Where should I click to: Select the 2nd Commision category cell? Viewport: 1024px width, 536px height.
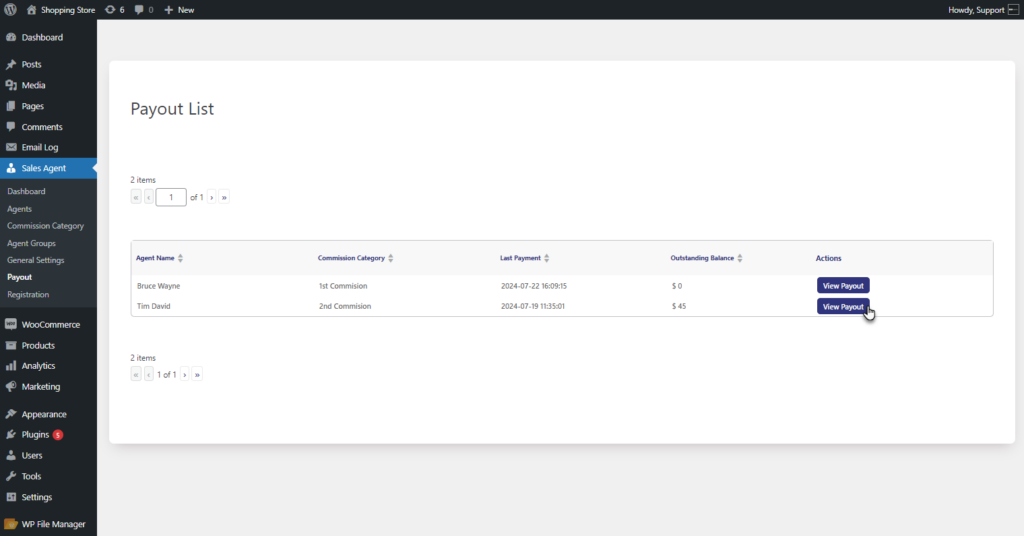(345, 306)
